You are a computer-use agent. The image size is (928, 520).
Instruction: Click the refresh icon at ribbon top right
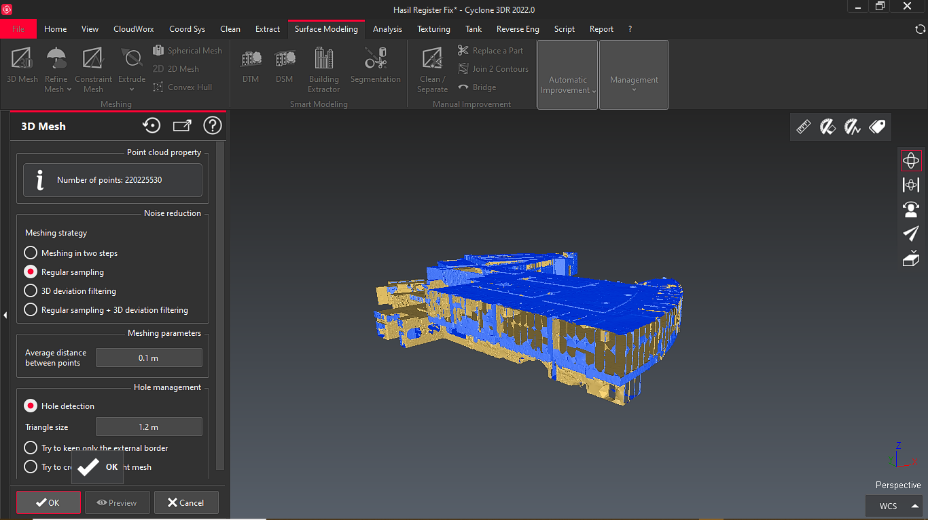[x=920, y=29]
